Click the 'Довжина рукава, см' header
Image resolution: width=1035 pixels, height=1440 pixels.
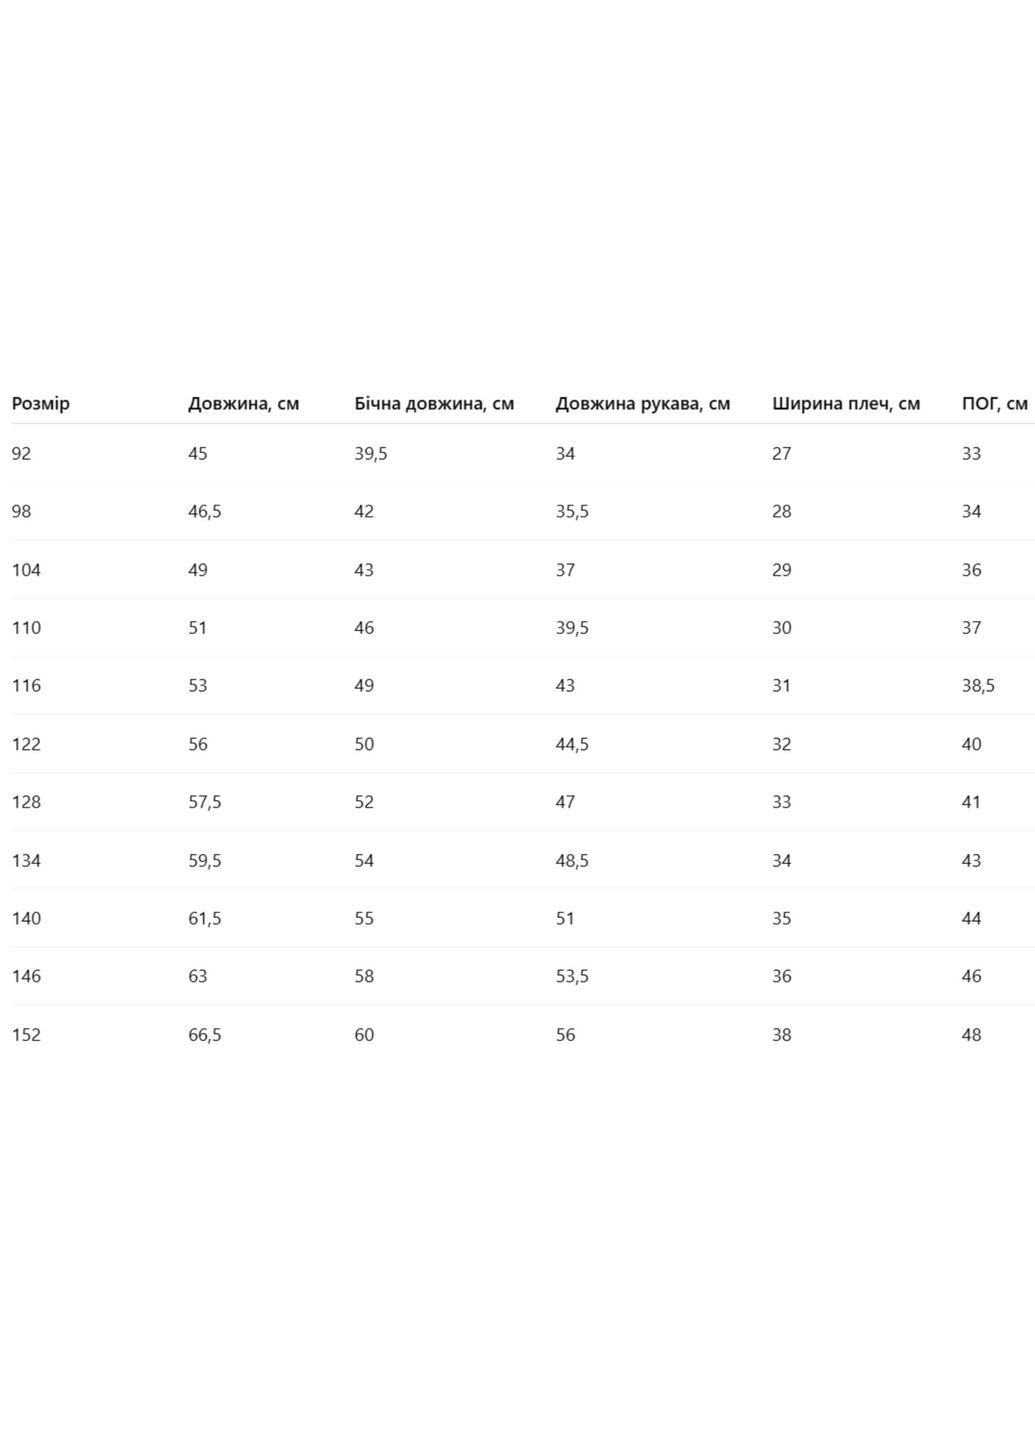(x=643, y=404)
